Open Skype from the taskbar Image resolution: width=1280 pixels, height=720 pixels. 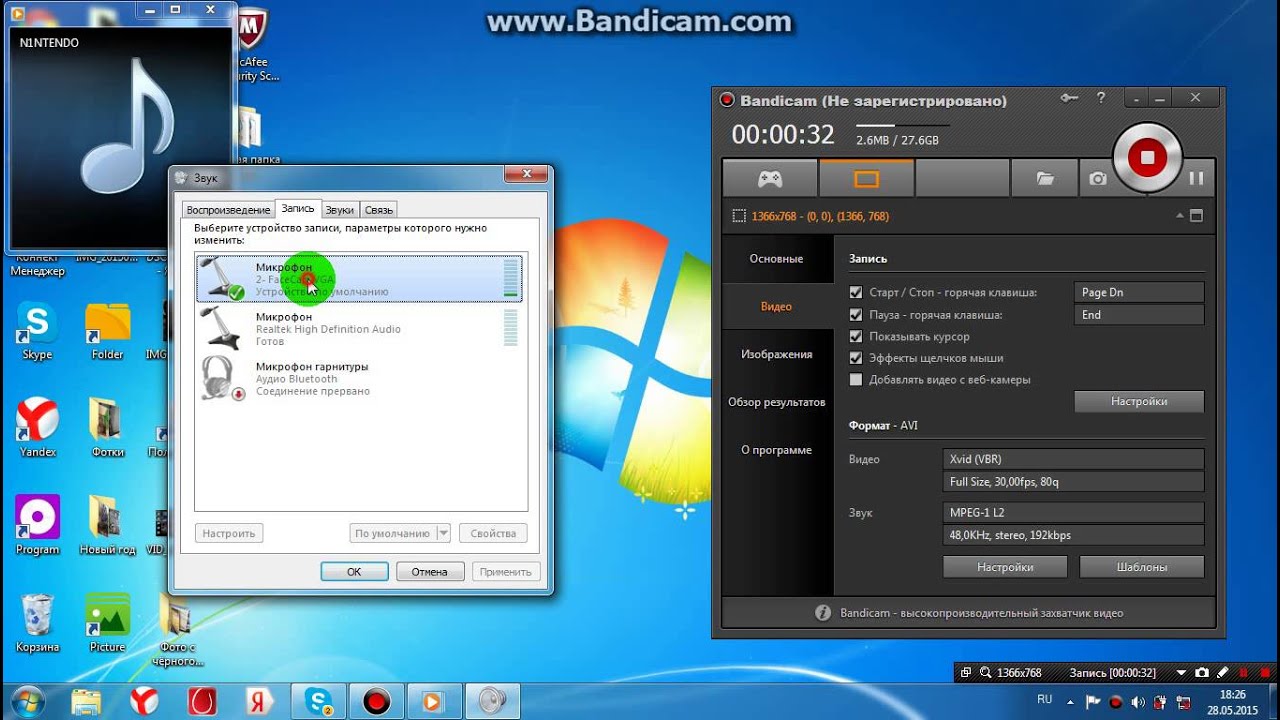tap(319, 701)
